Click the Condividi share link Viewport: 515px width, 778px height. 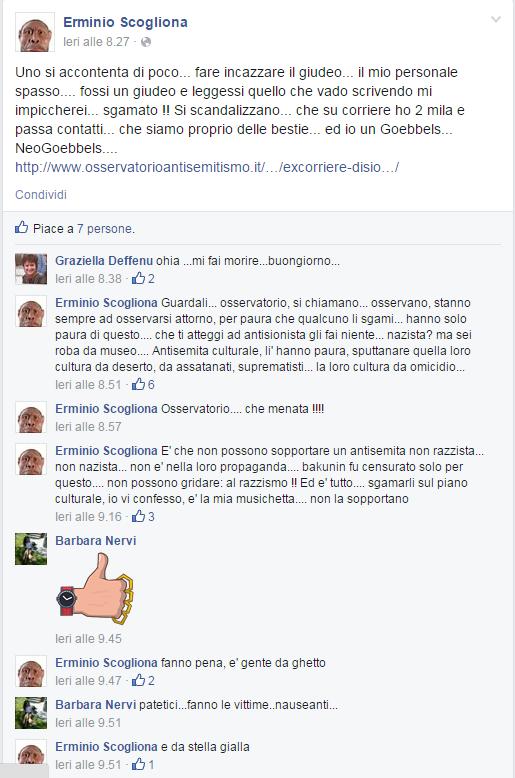[41, 194]
